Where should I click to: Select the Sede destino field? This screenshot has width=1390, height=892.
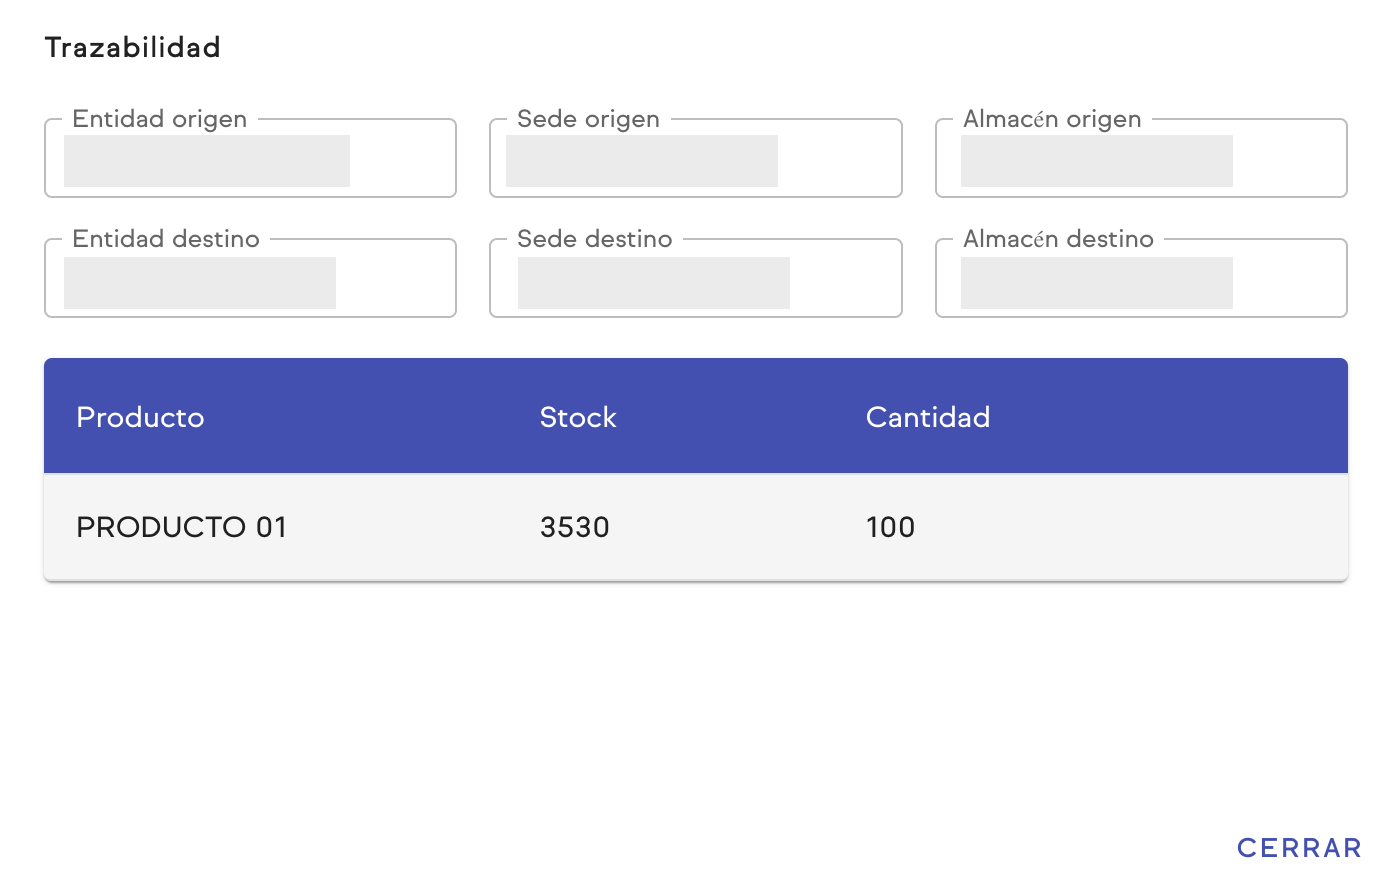695,282
